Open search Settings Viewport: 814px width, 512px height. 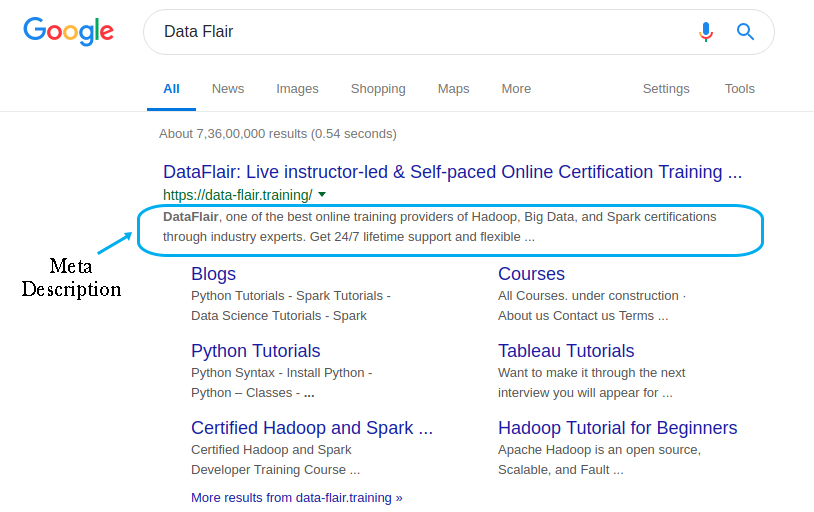click(666, 89)
